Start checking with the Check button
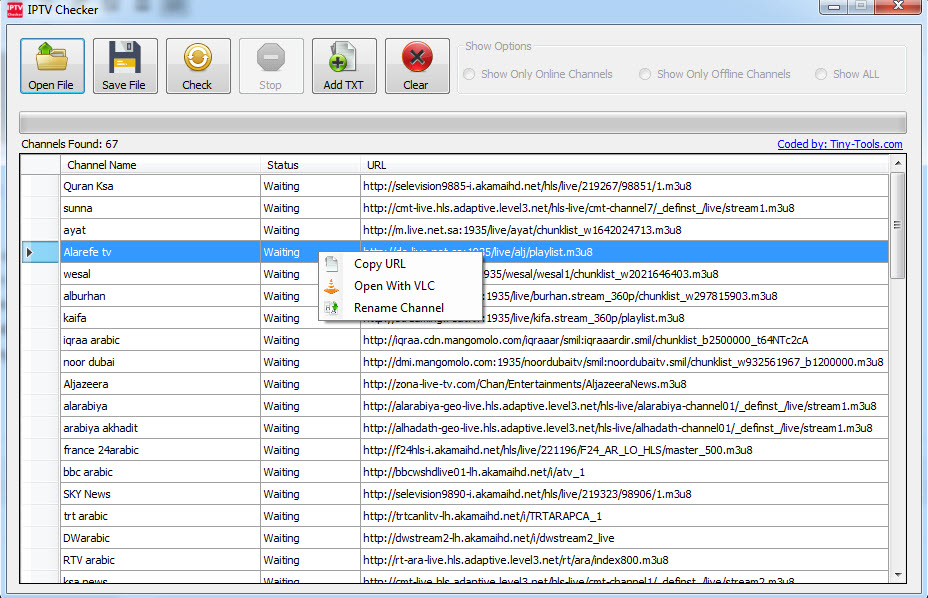This screenshot has width=928, height=598. point(198,66)
